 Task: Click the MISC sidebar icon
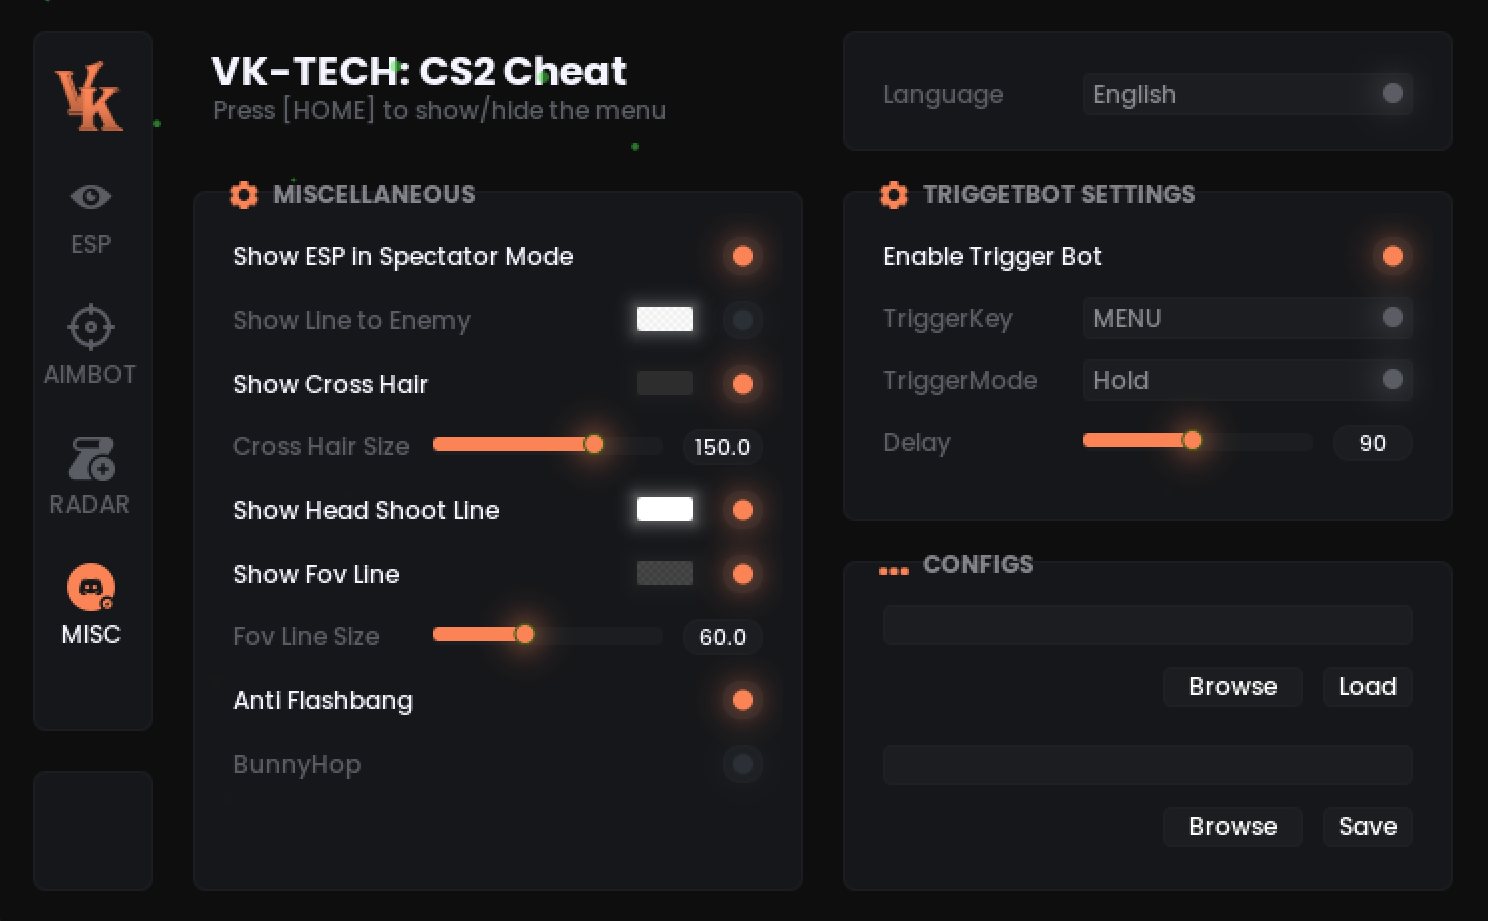pyautogui.click(x=91, y=588)
